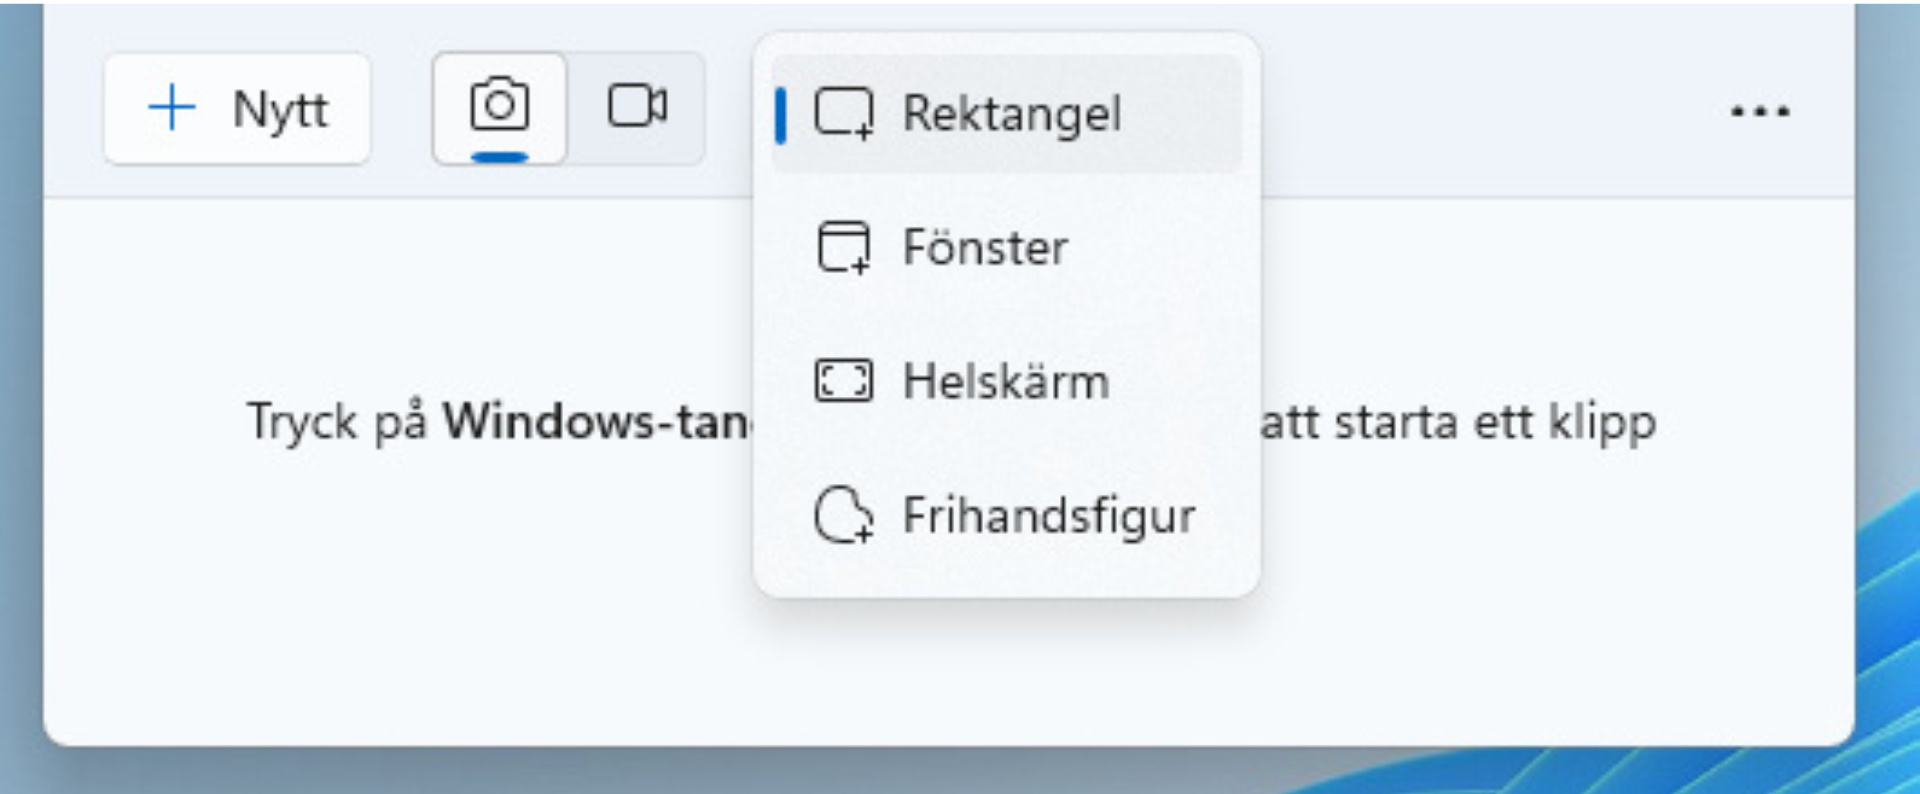Screen dimensions: 1920x794
Task: Choose Fönster from the mode menu
Action: click(985, 247)
